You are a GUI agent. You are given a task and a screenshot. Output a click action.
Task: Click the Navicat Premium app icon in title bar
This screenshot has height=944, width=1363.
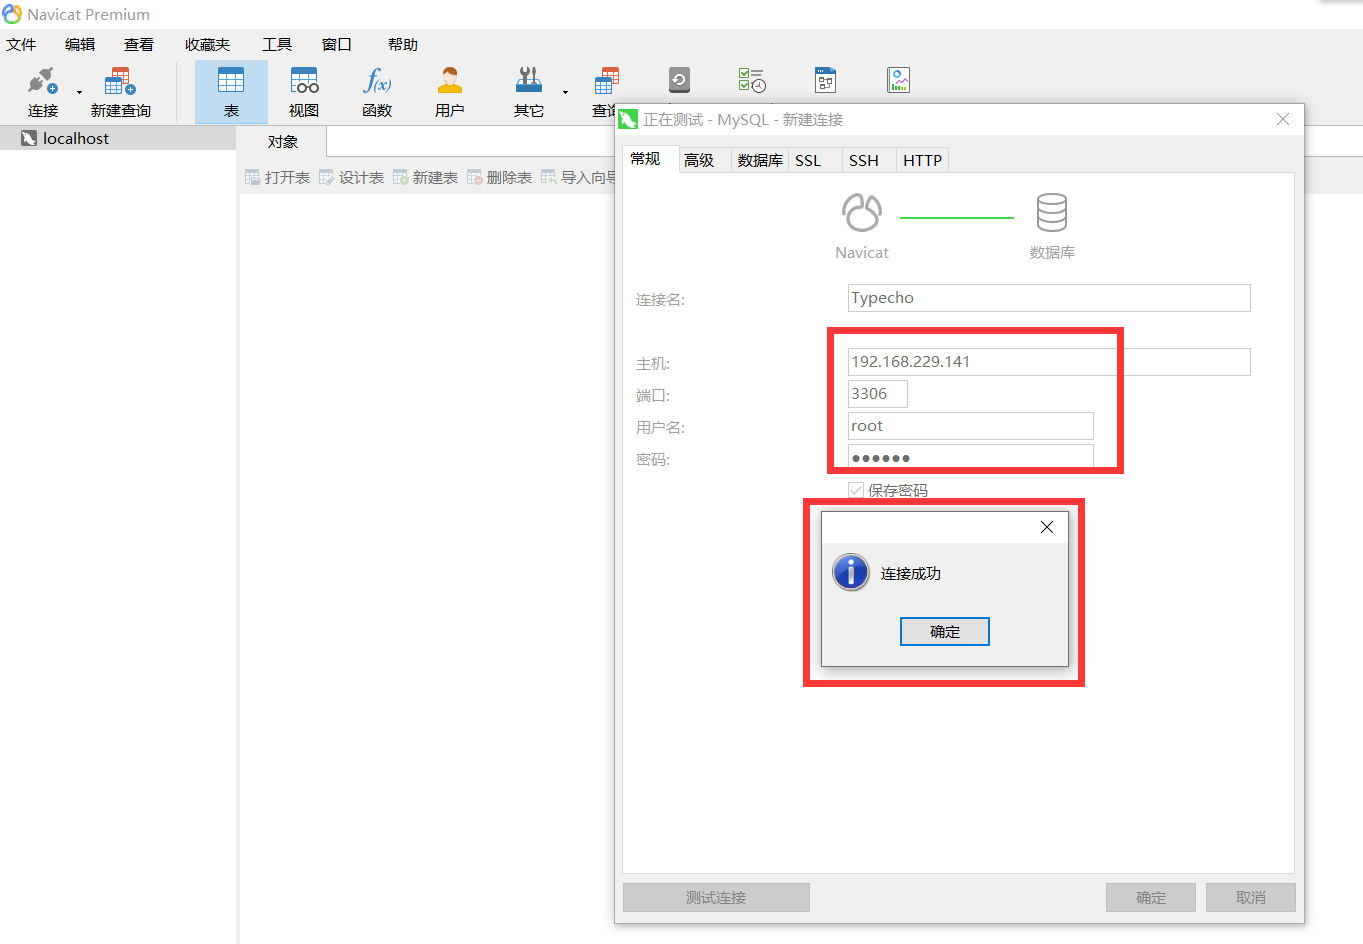pos(12,14)
